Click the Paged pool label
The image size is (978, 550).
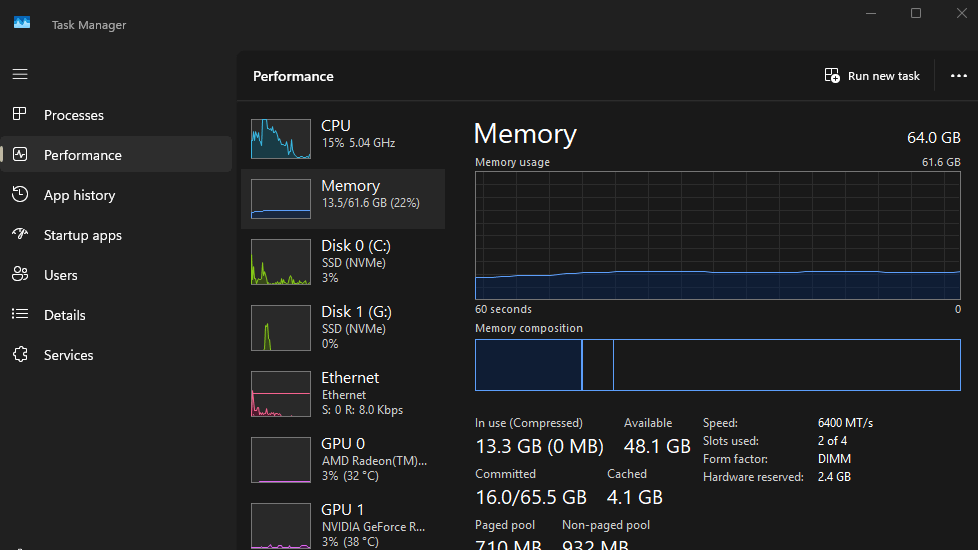tap(505, 525)
